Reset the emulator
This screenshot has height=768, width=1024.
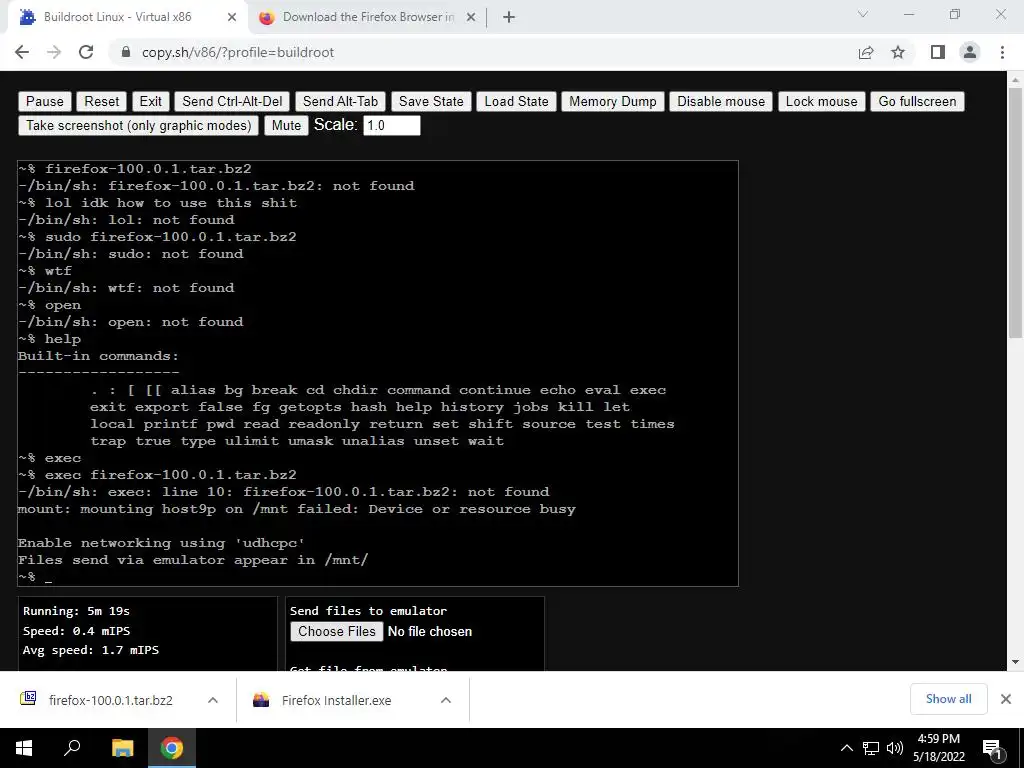pyautogui.click(x=101, y=101)
